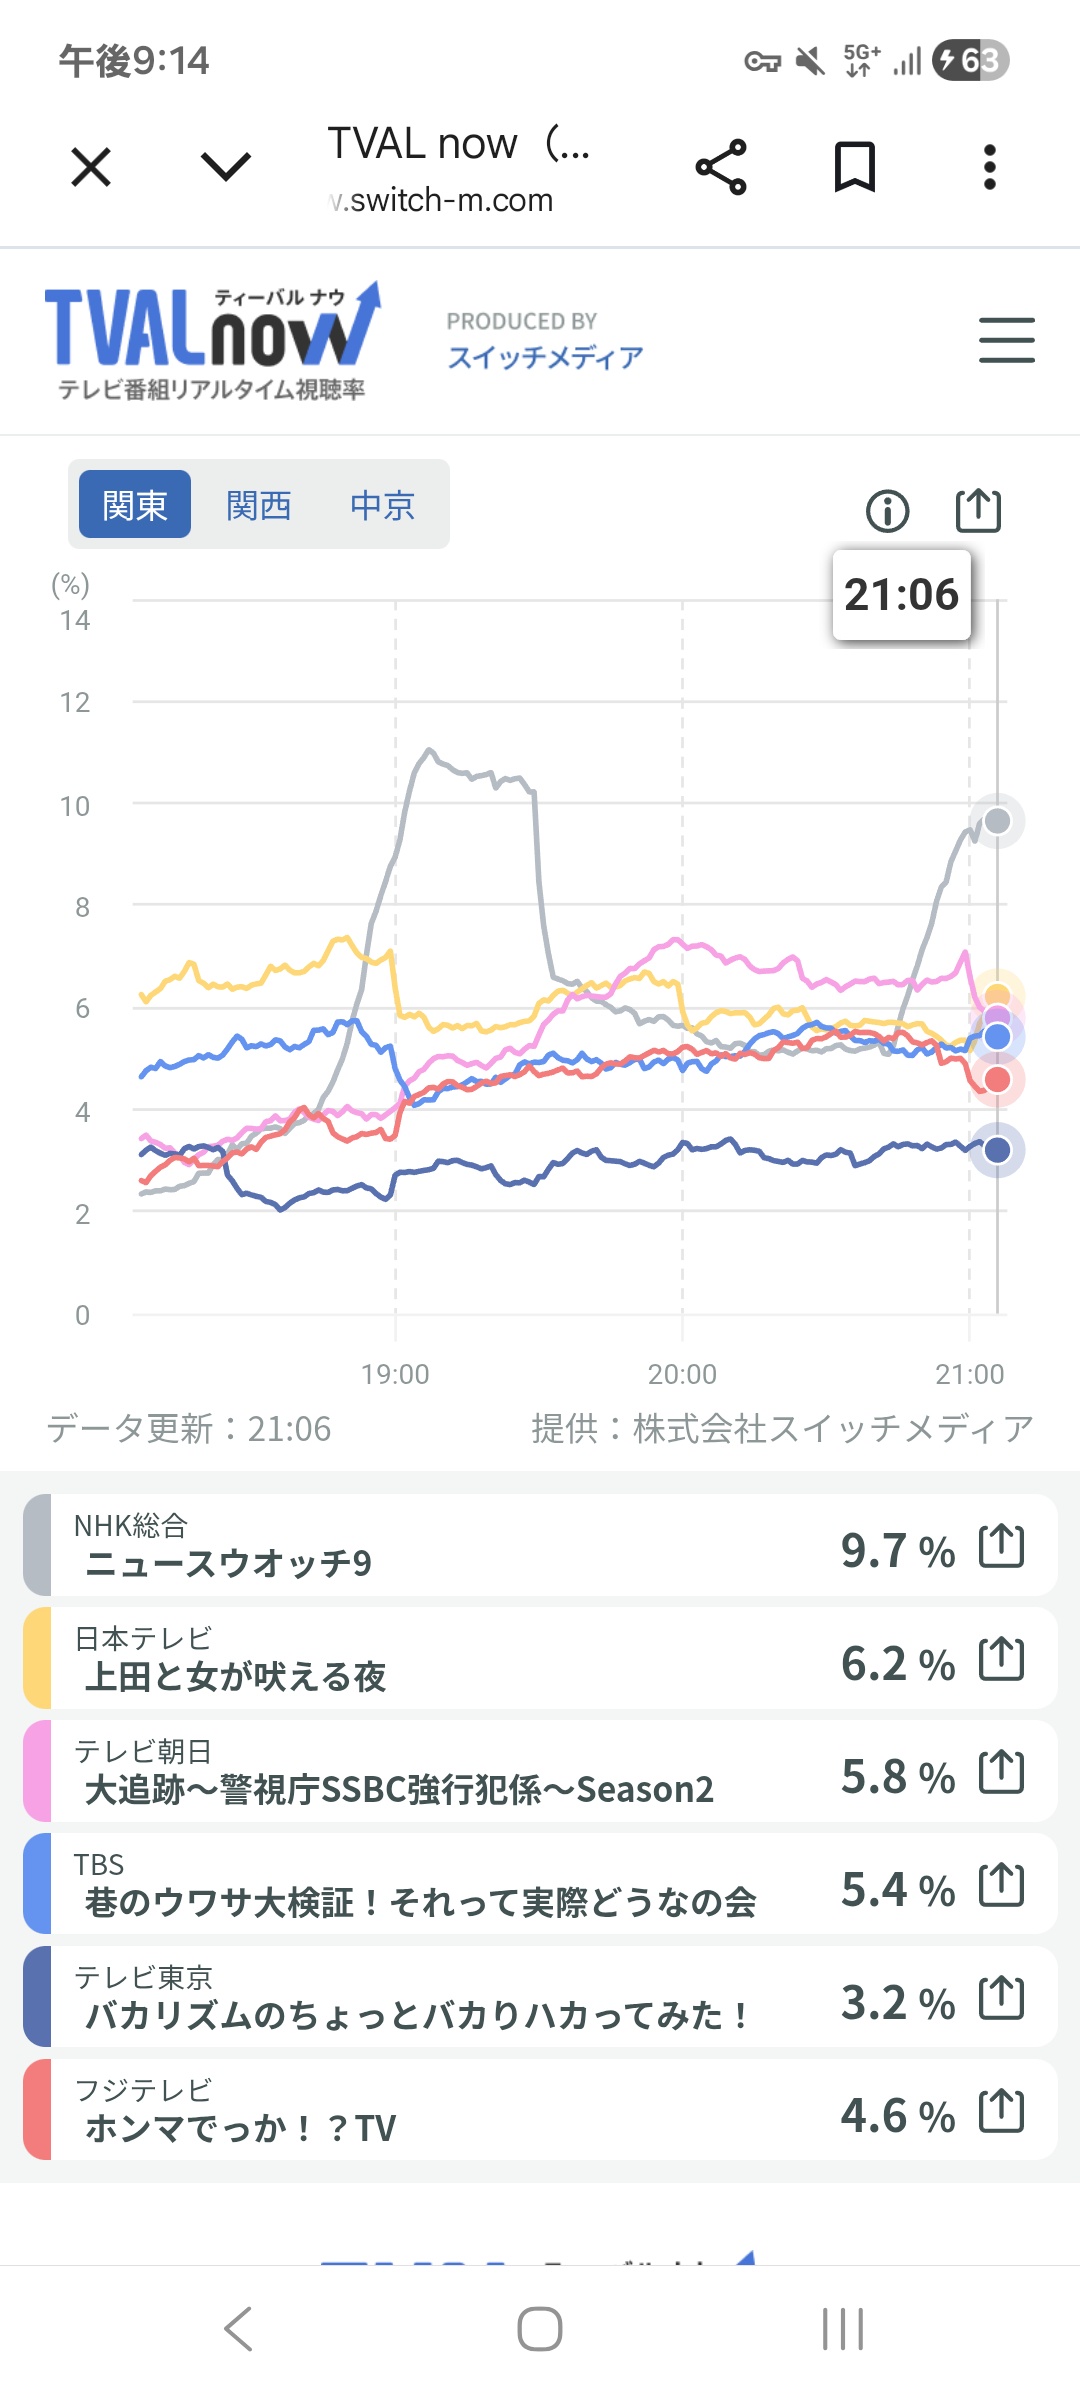1080x2400 pixels.
Task: Share the NHK総合 ニュースウオッチ9 rating
Action: pyautogui.click(x=1001, y=1546)
